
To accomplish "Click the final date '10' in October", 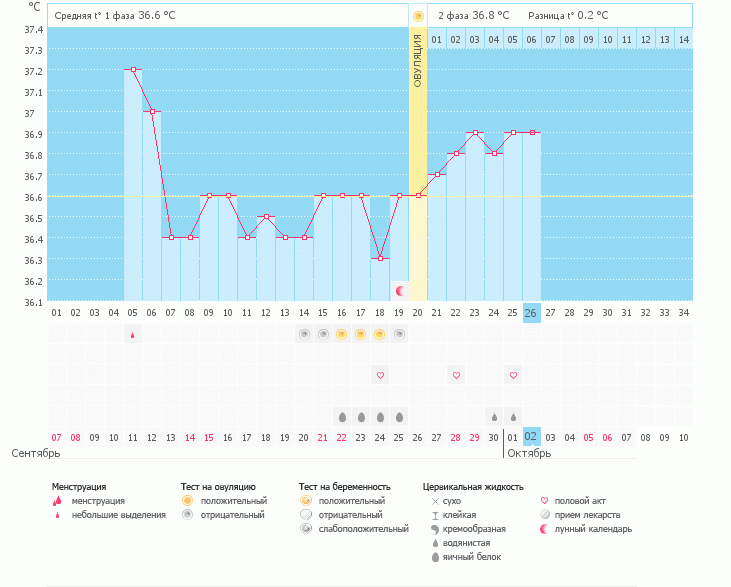I will (x=683, y=438).
